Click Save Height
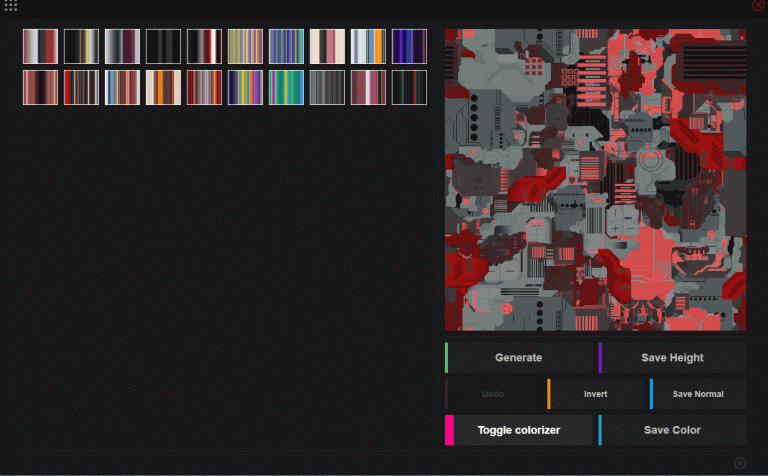Image resolution: width=768 pixels, height=476 pixels. click(672, 358)
